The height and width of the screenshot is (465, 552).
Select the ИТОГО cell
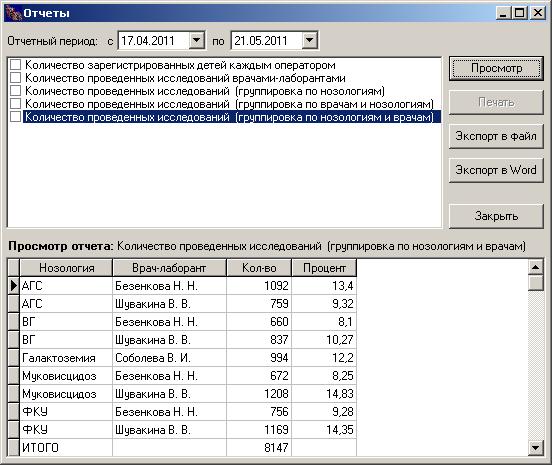(x=67, y=447)
